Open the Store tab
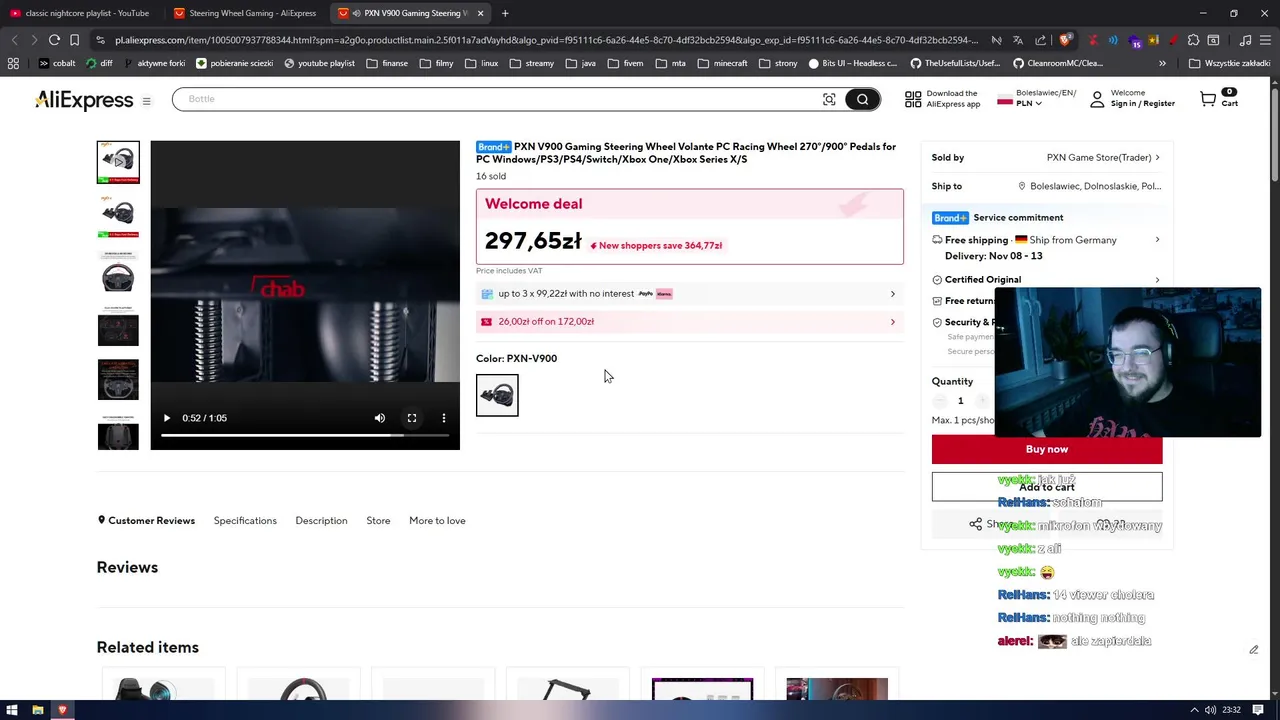The width and height of the screenshot is (1280, 720). (x=378, y=521)
